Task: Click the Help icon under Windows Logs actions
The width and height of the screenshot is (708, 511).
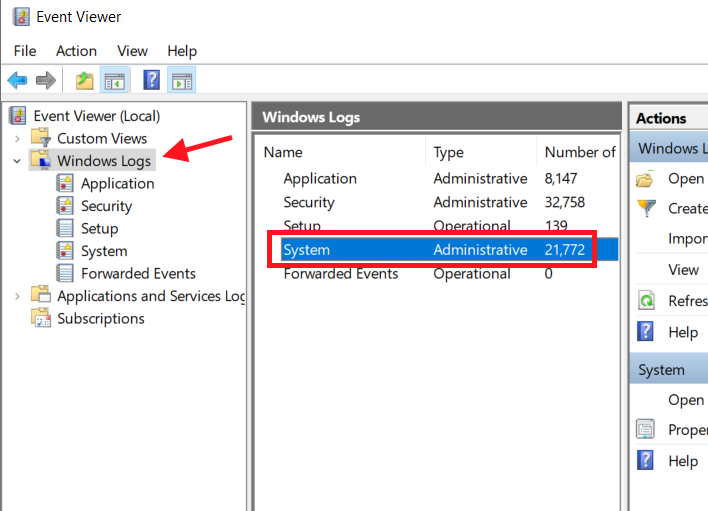Action: [645, 331]
